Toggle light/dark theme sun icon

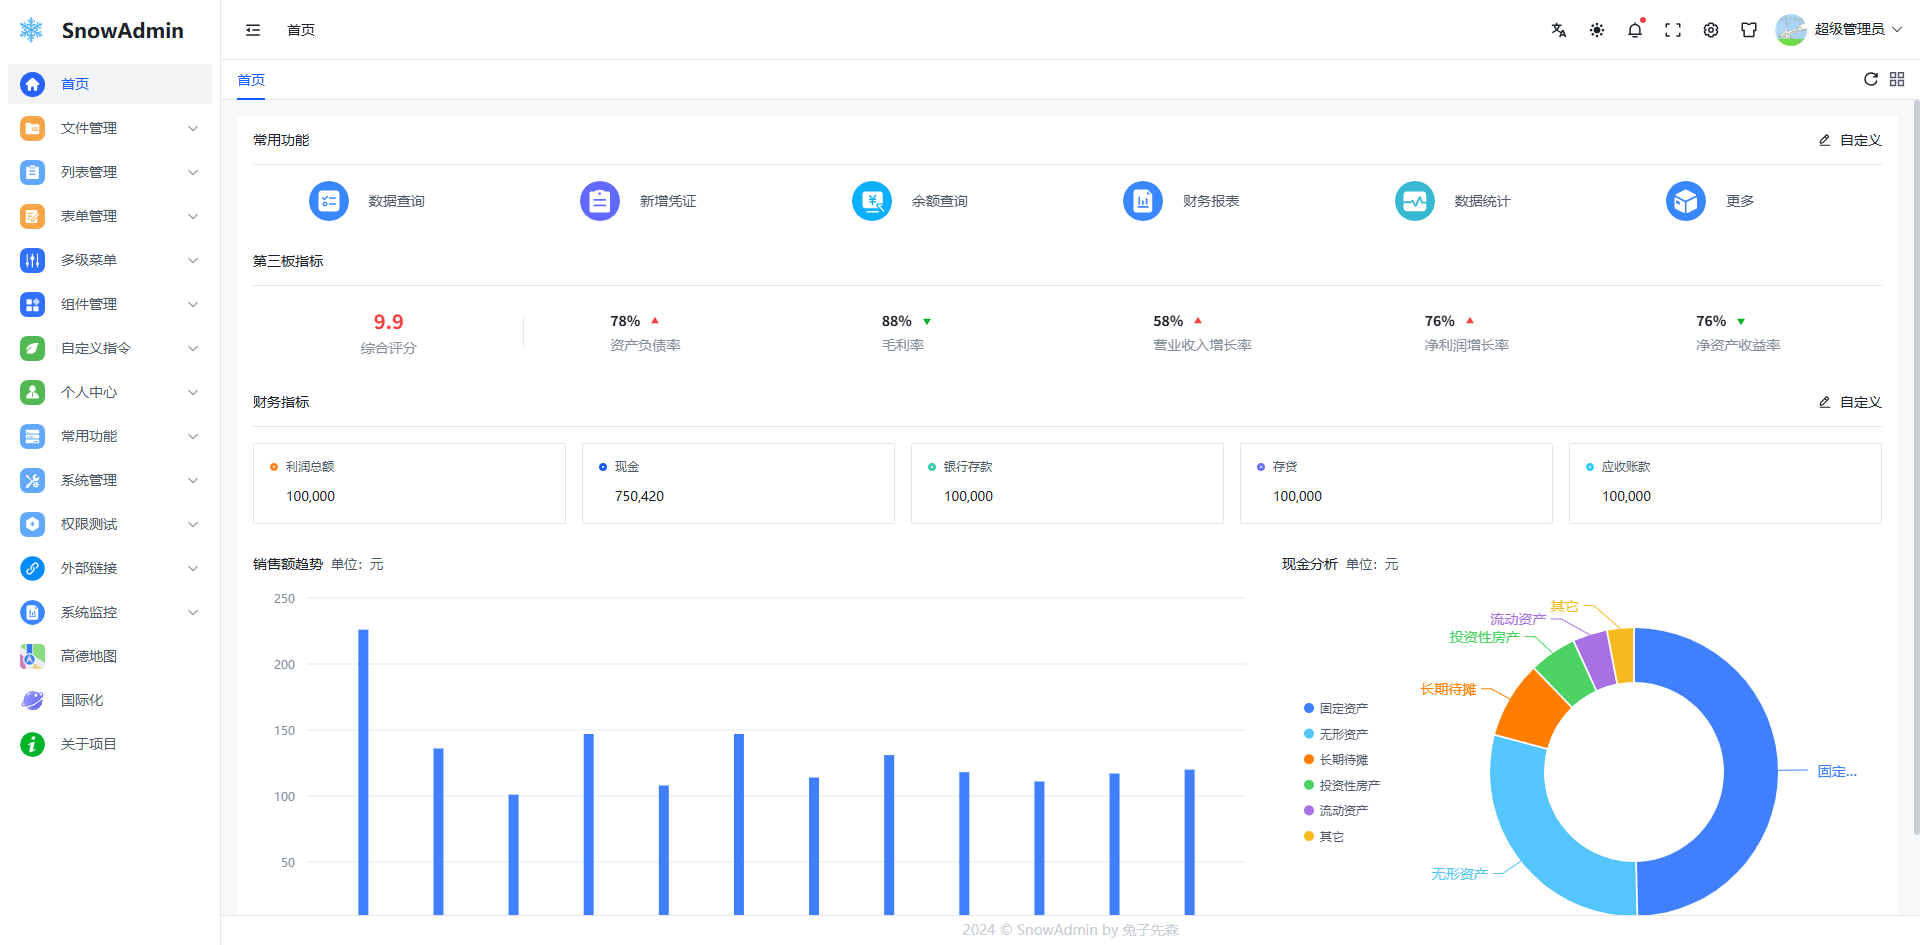click(1597, 30)
